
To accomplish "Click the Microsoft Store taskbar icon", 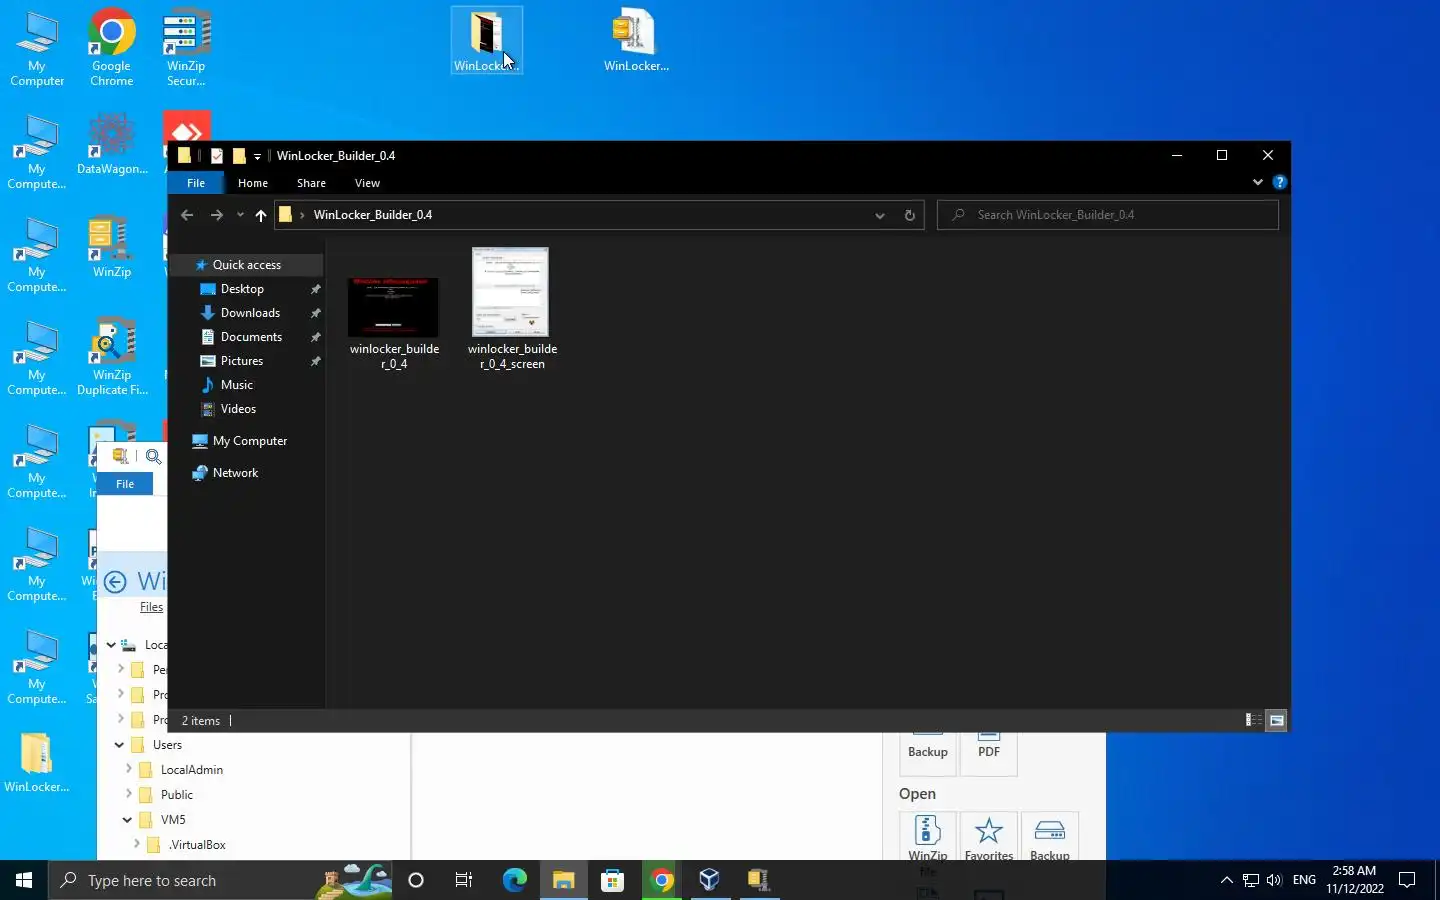I will click(x=612, y=880).
